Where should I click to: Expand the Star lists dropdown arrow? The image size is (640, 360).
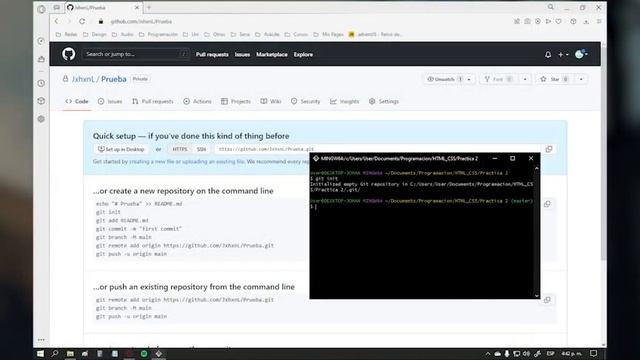[x=581, y=79]
